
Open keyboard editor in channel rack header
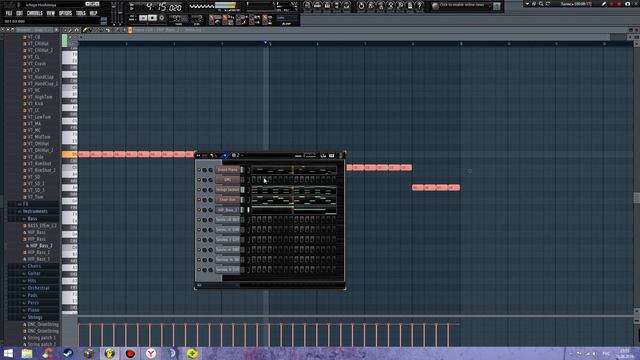pyautogui.click(x=331, y=156)
